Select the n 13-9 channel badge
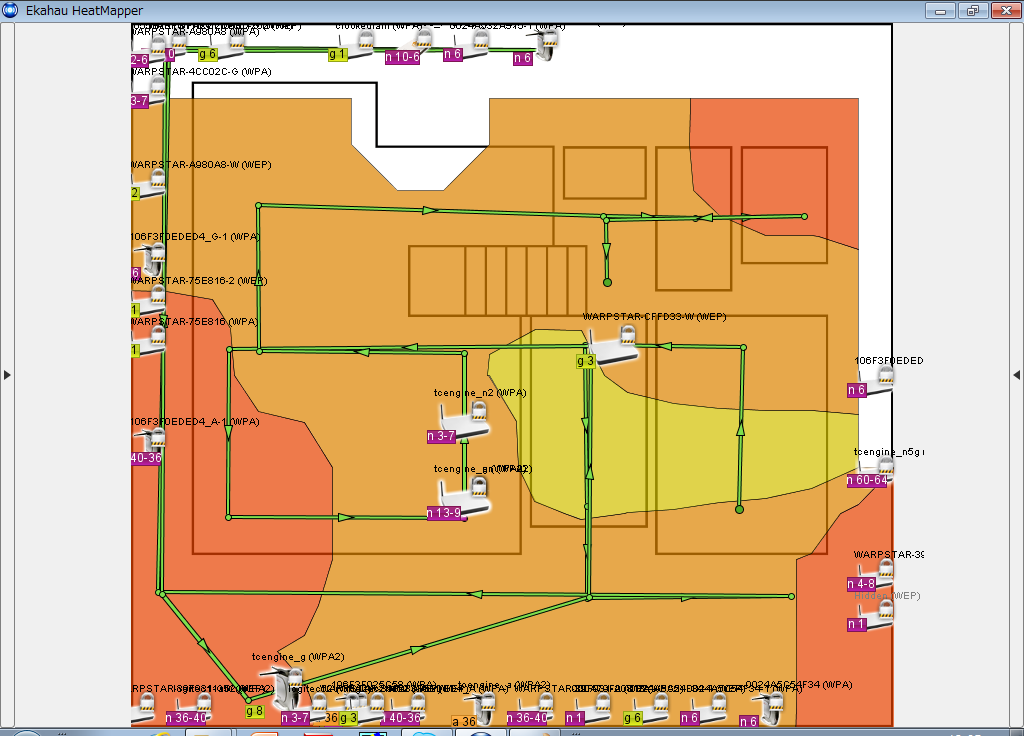Image resolution: width=1024 pixels, height=736 pixels. tap(444, 513)
